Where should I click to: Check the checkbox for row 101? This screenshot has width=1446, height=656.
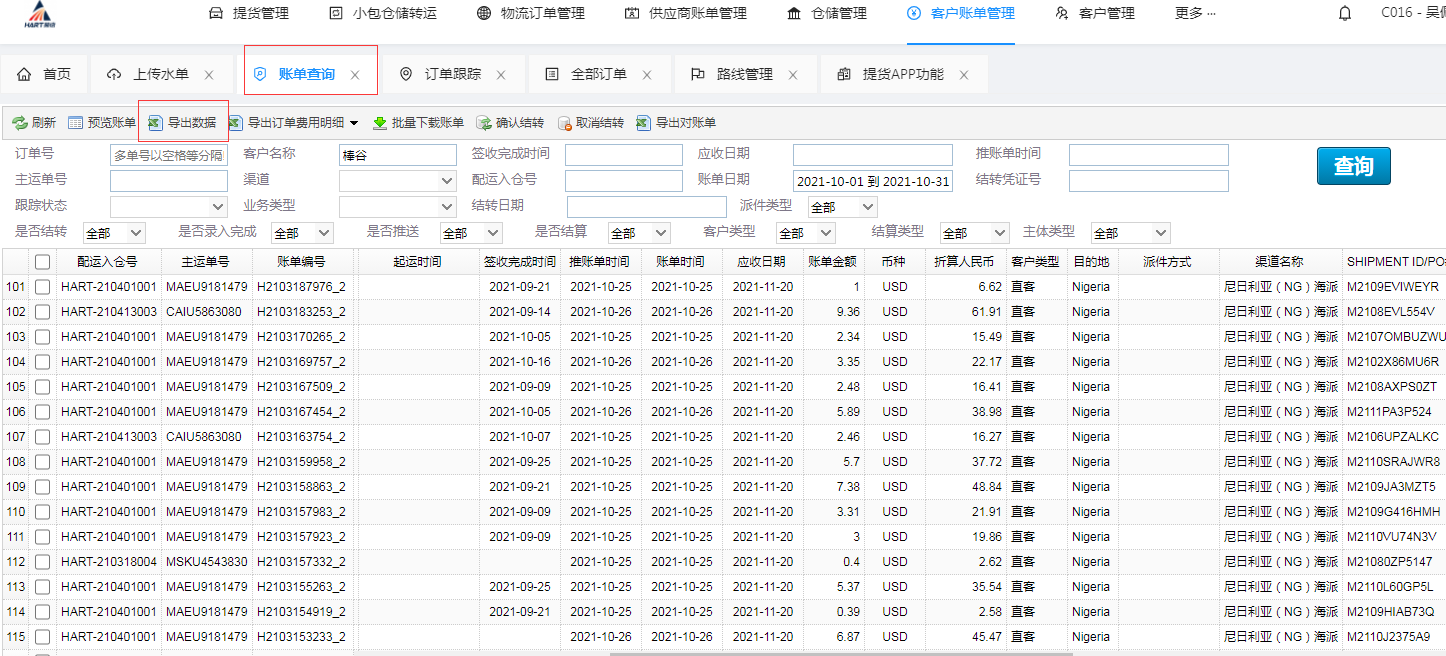[42, 287]
